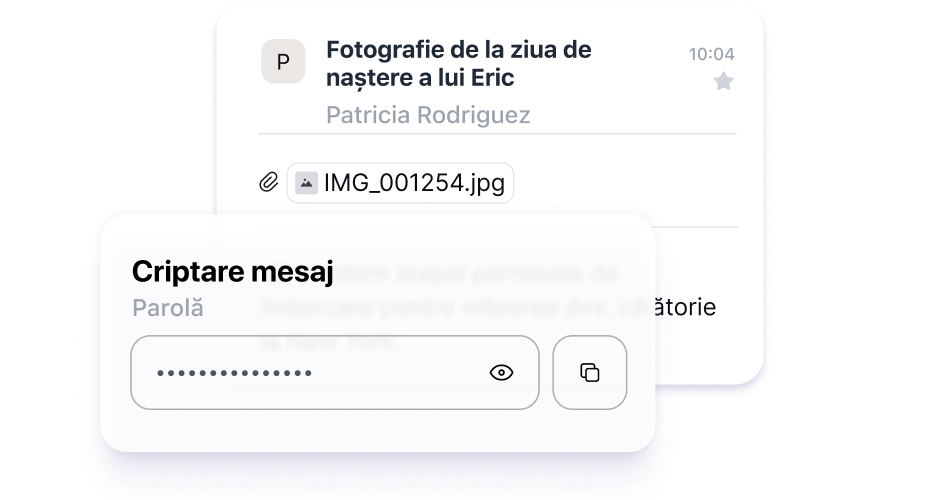
Task: Click the Criptare mesaj heading
Action: (233, 272)
